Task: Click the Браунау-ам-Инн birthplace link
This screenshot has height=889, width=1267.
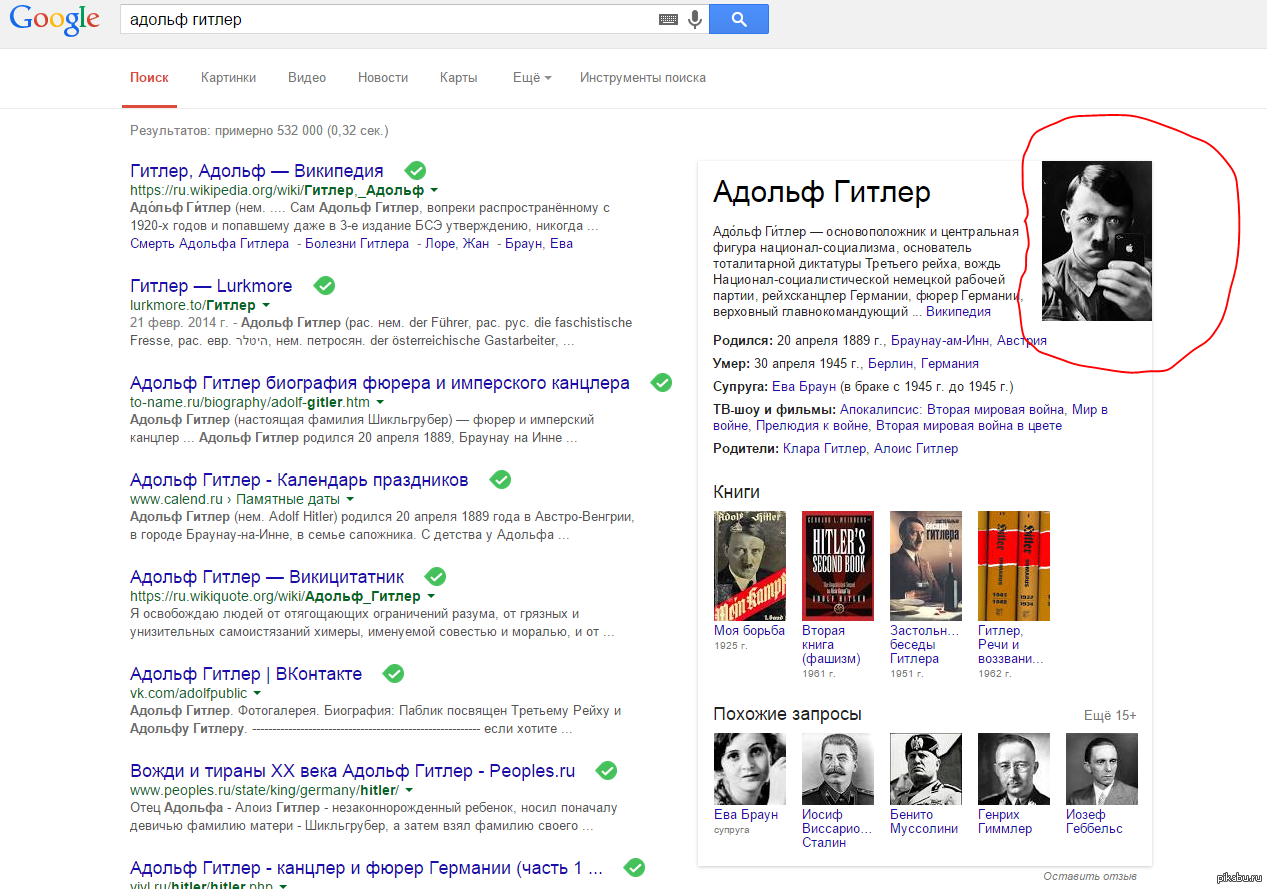Action: (940, 340)
